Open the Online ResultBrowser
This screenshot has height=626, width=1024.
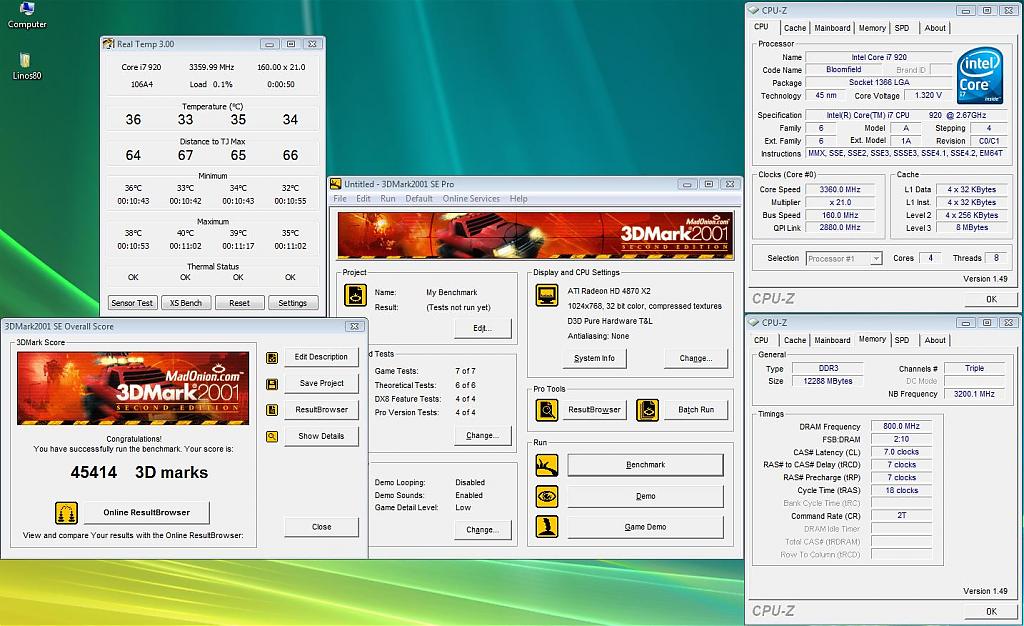click(147, 512)
